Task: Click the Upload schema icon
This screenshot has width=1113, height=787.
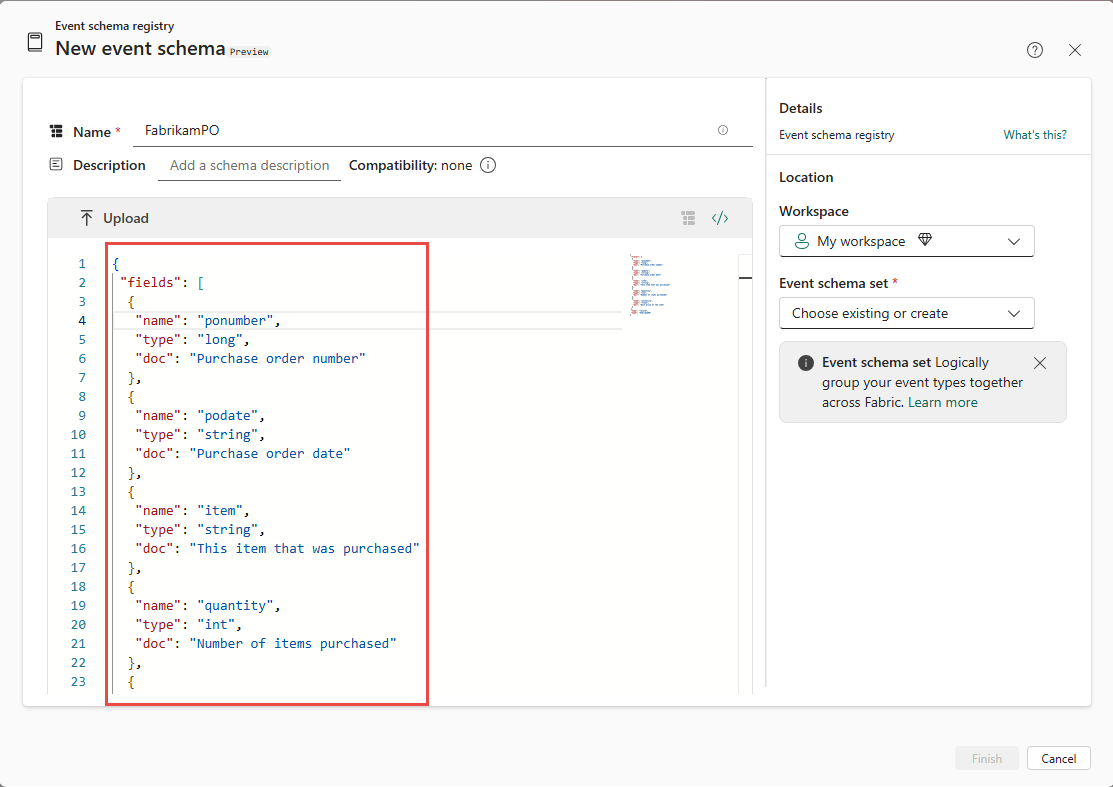Action: pos(88,218)
